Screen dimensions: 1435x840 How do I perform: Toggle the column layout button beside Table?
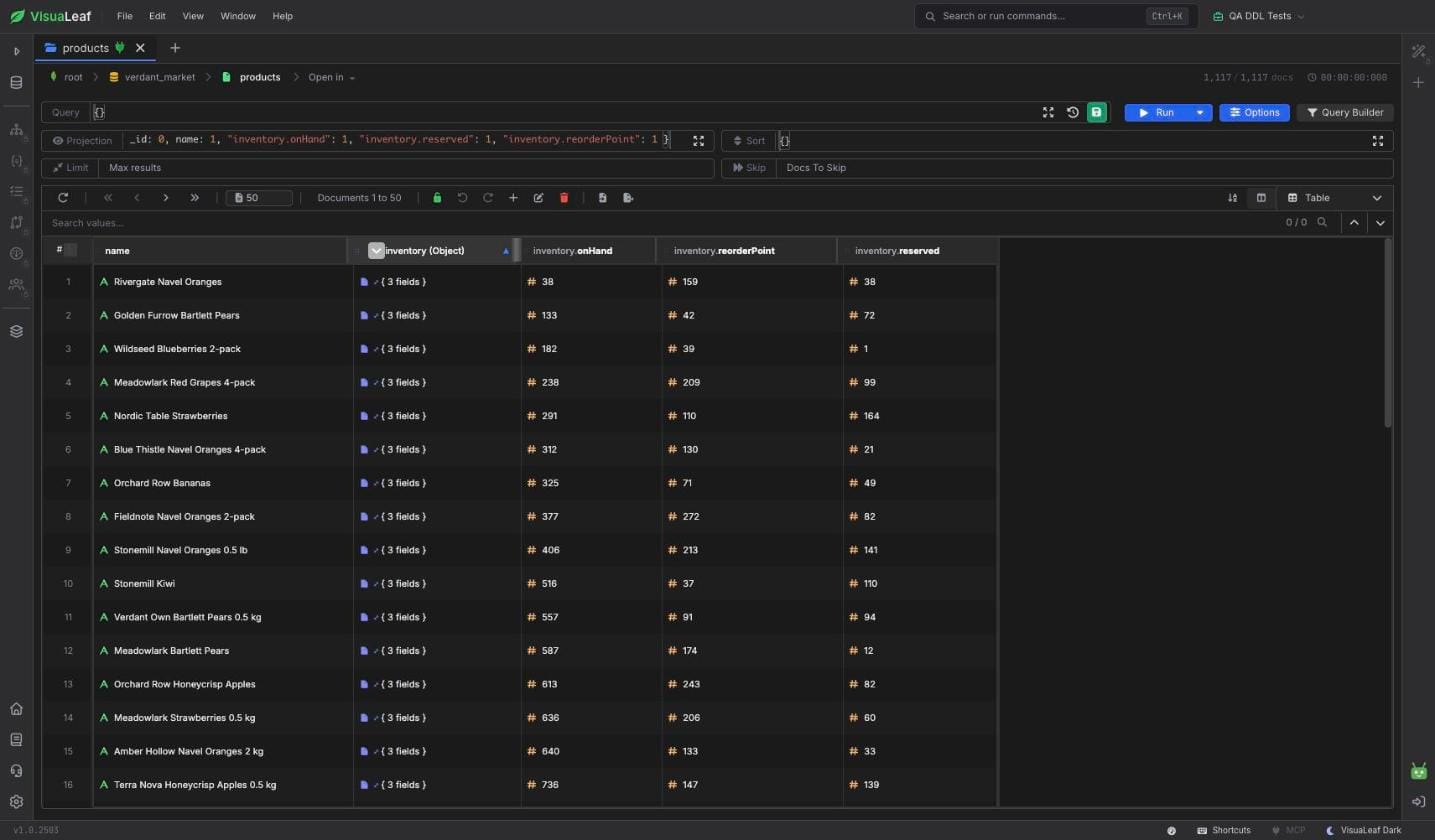coord(1261,198)
